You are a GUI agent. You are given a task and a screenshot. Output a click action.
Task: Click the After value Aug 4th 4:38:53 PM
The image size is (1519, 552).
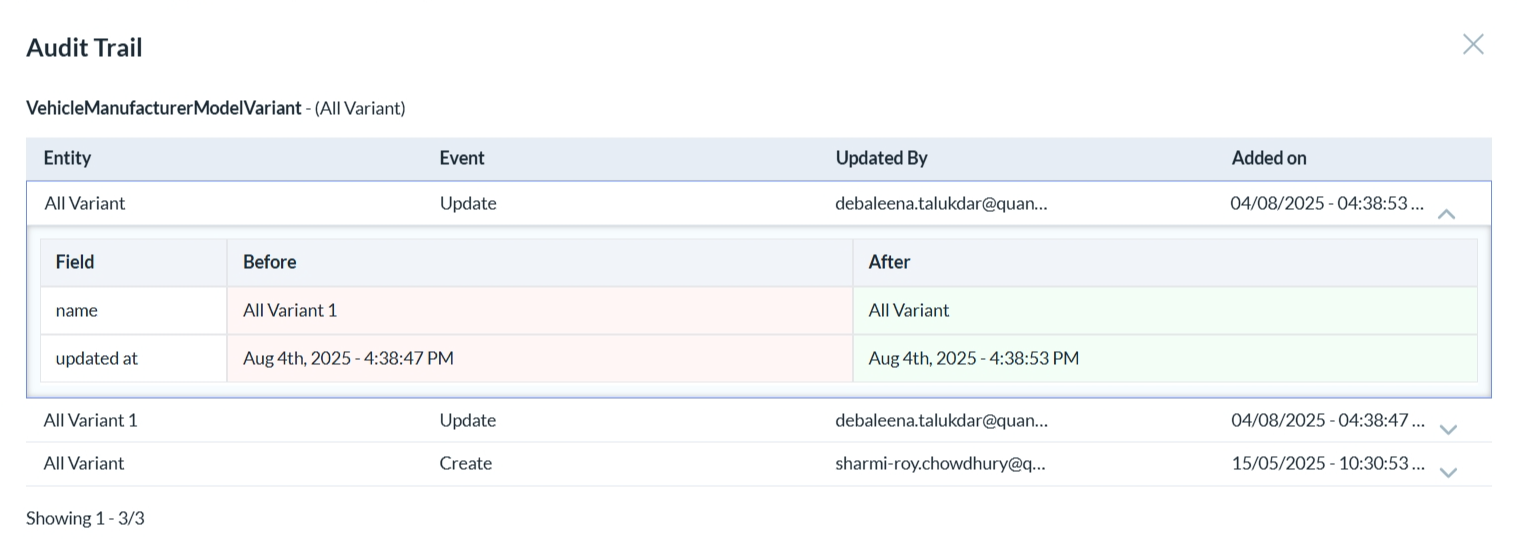click(x=973, y=358)
